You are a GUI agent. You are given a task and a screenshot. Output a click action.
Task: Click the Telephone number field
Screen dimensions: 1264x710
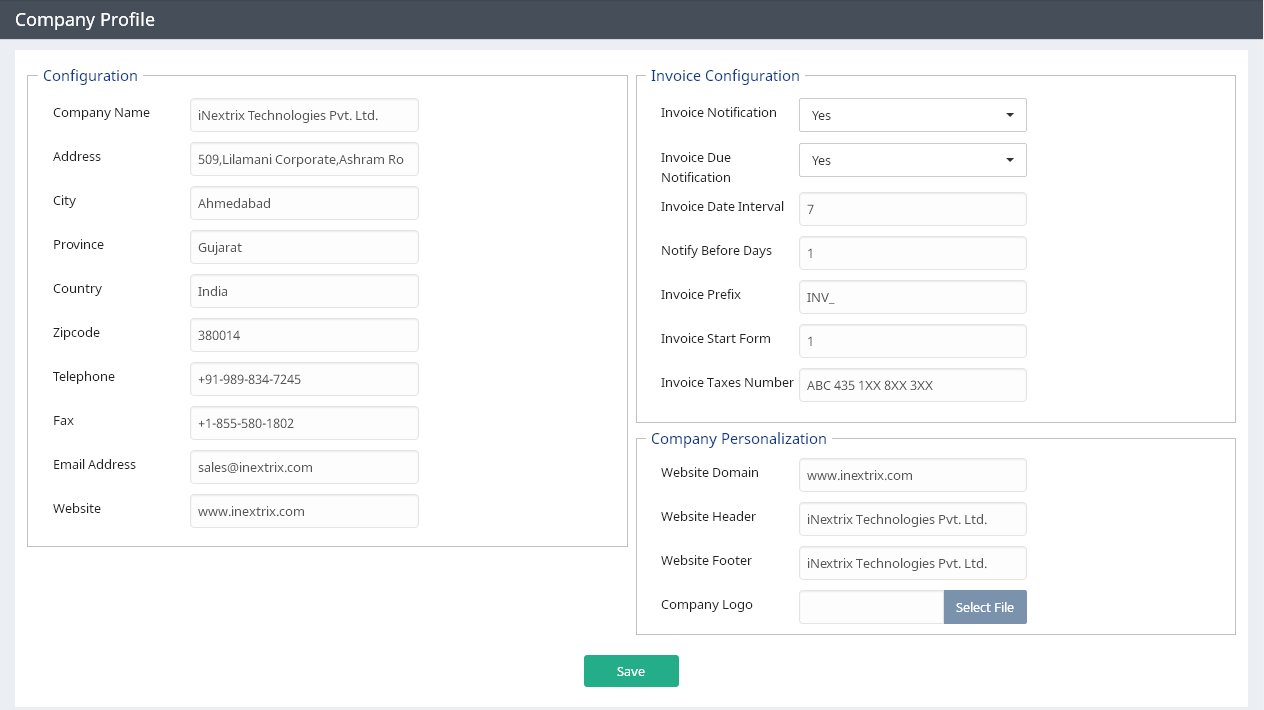pos(304,379)
